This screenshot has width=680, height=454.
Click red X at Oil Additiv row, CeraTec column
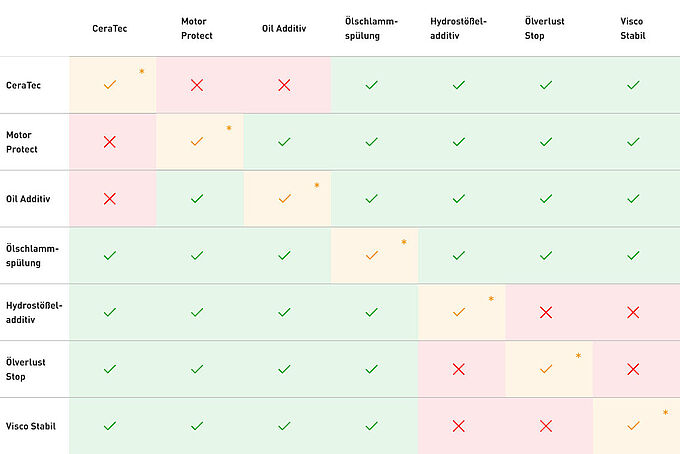[110, 199]
